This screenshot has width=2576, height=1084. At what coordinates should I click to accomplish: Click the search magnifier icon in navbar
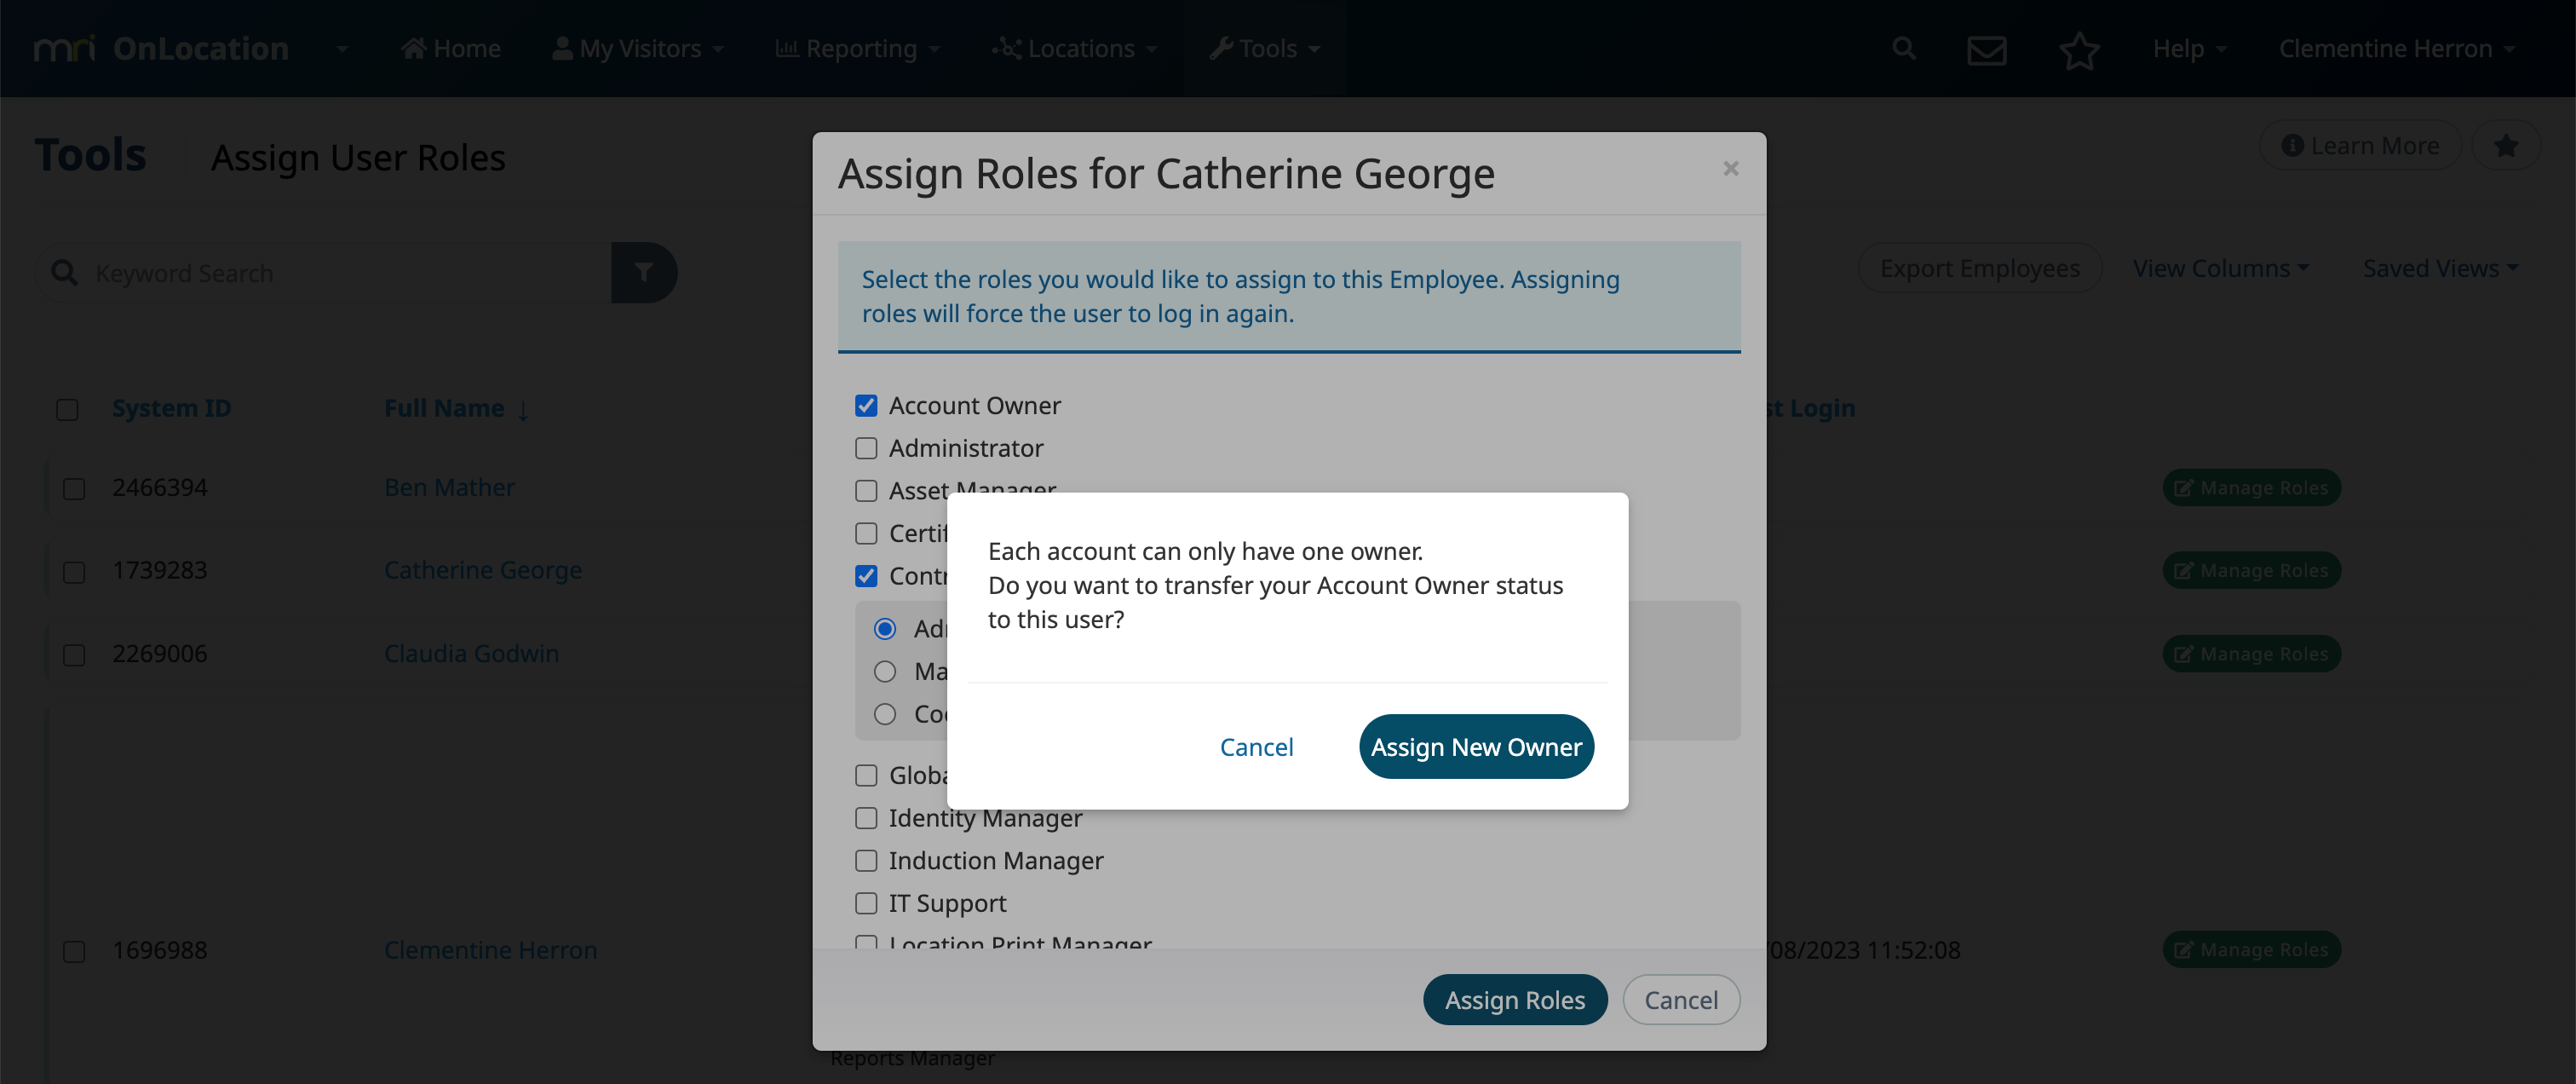coord(1903,48)
